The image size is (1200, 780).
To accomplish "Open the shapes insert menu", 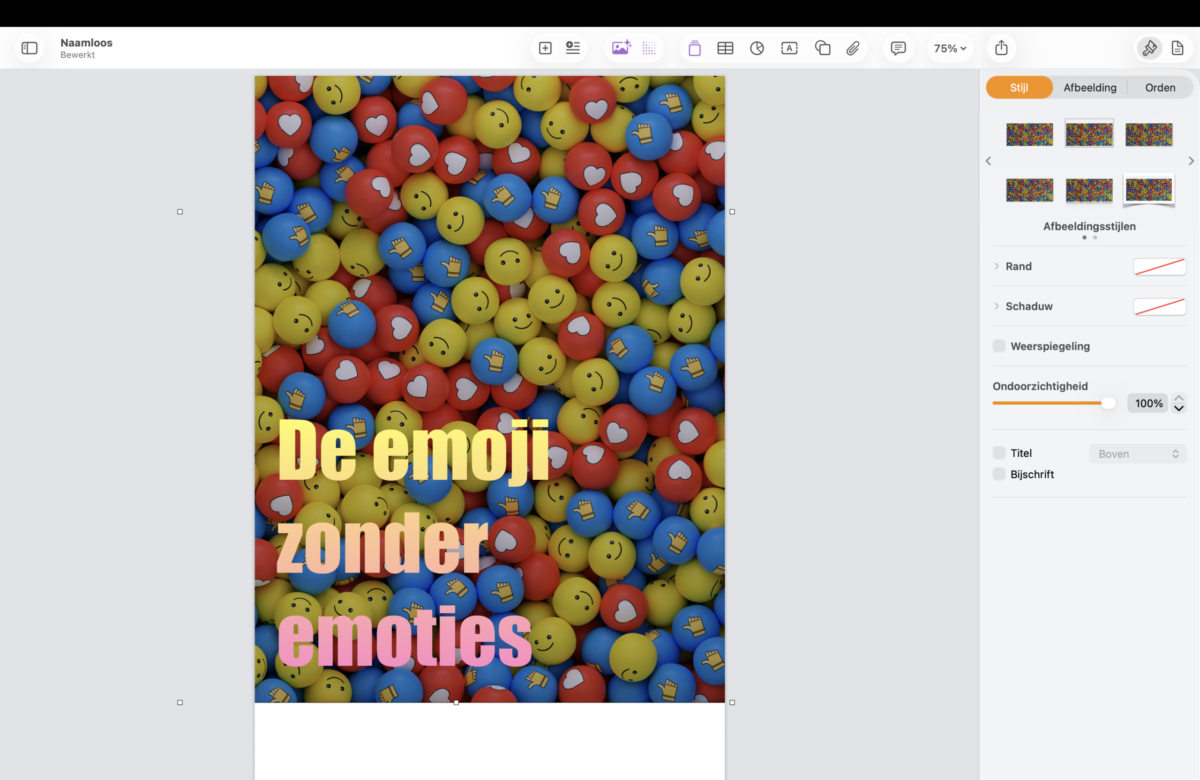I will [822, 48].
